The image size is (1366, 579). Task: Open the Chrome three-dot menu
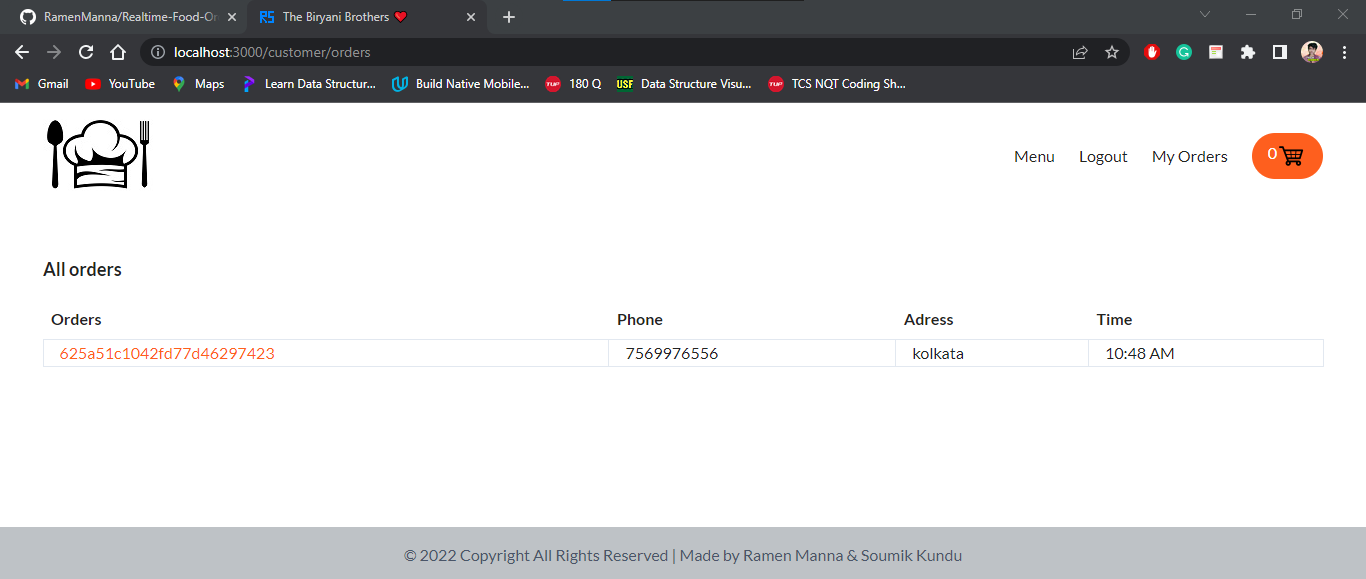[x=1344, y=51]
